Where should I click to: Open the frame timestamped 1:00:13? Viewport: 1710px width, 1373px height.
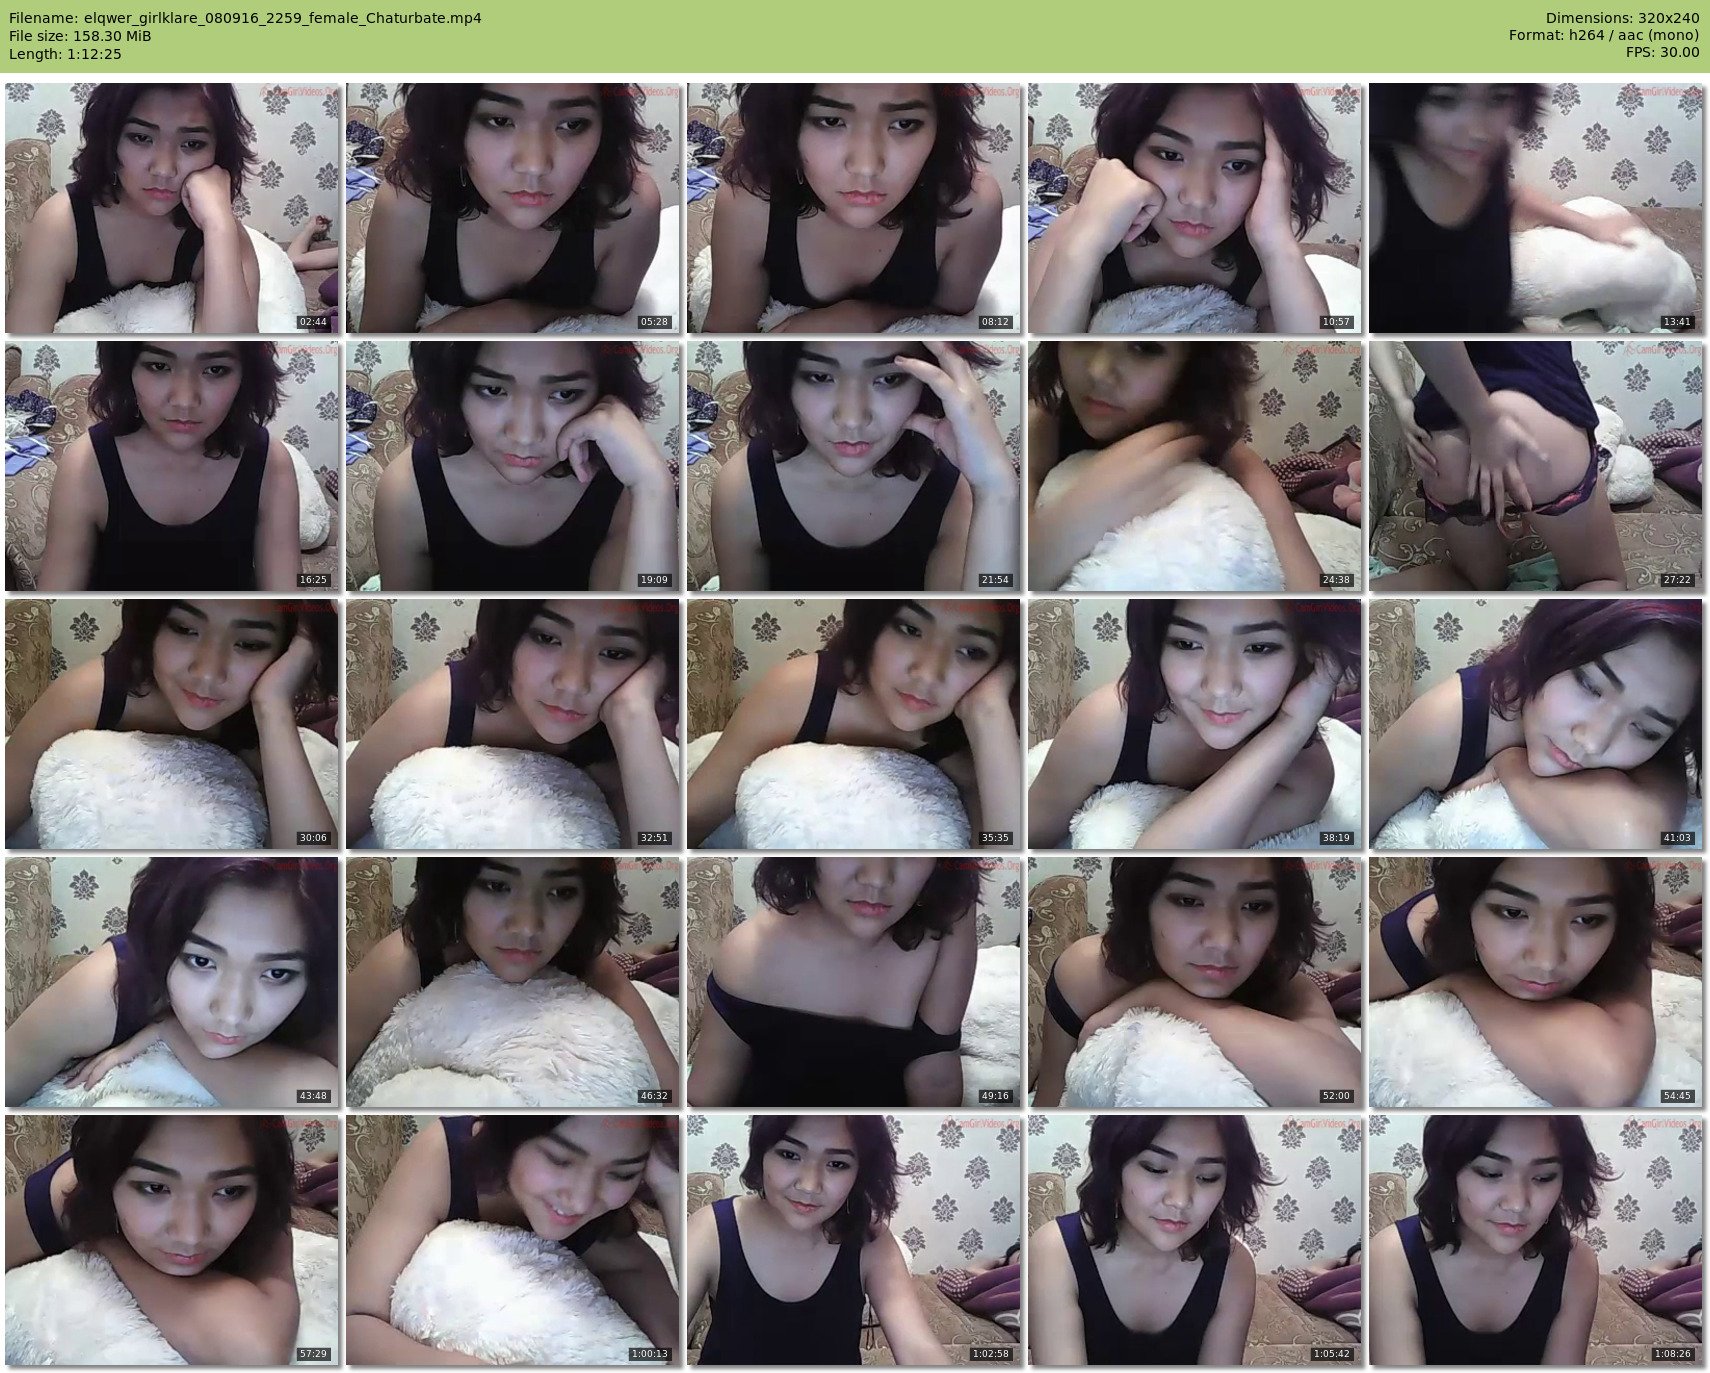point(513,1240)
